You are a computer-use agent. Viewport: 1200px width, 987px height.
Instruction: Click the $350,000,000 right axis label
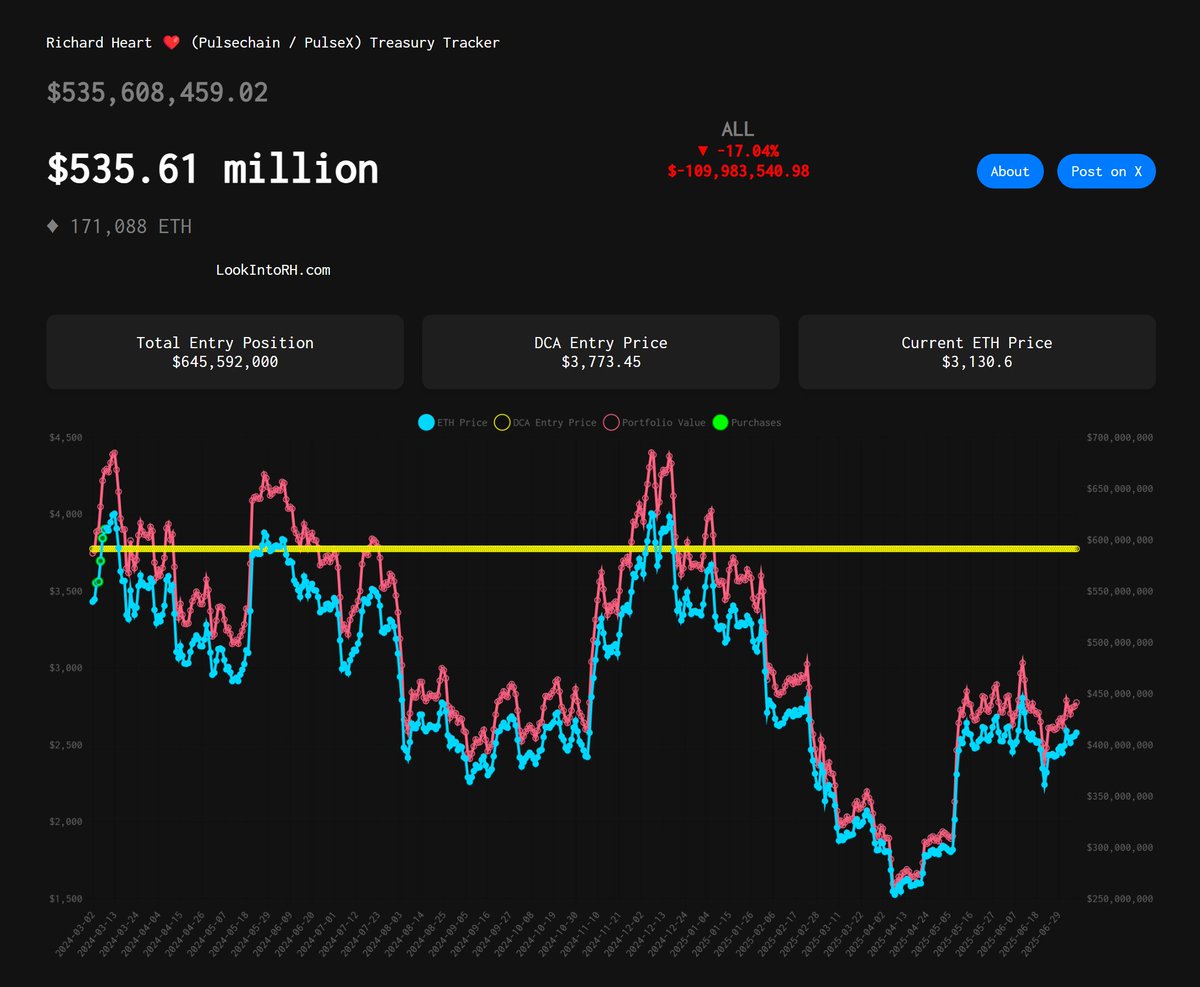pyautogui.click(x=1119, y=797)
